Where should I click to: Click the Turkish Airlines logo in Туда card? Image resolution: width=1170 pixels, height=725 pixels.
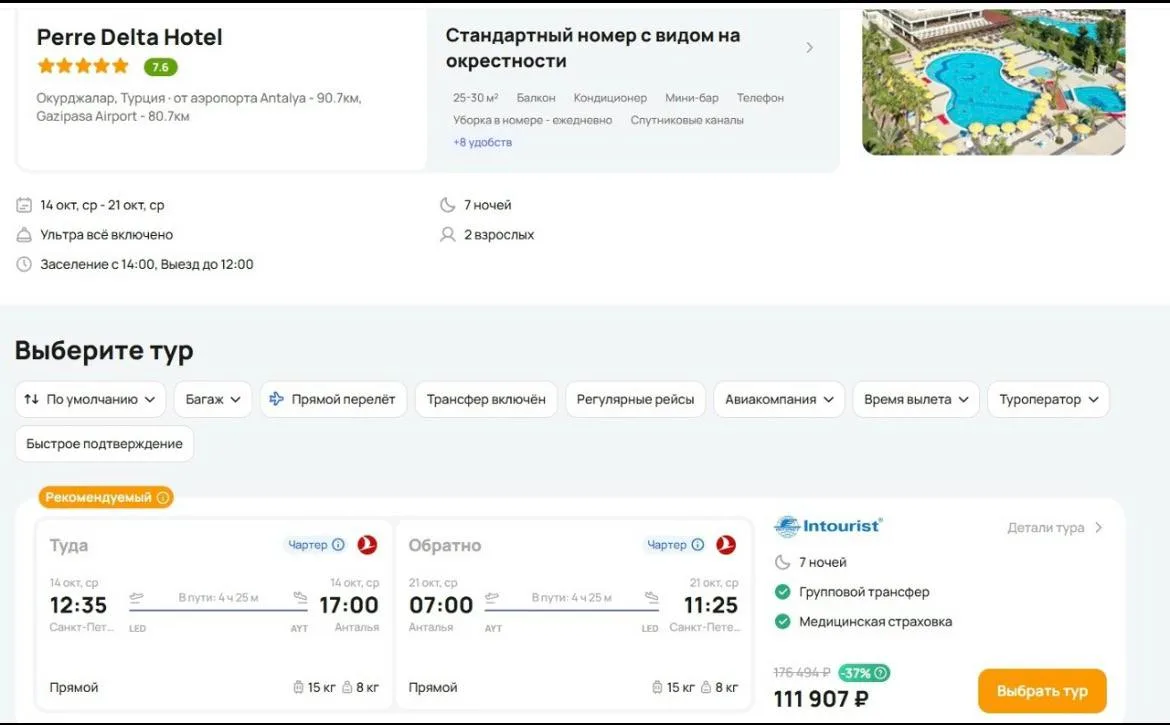367,545
